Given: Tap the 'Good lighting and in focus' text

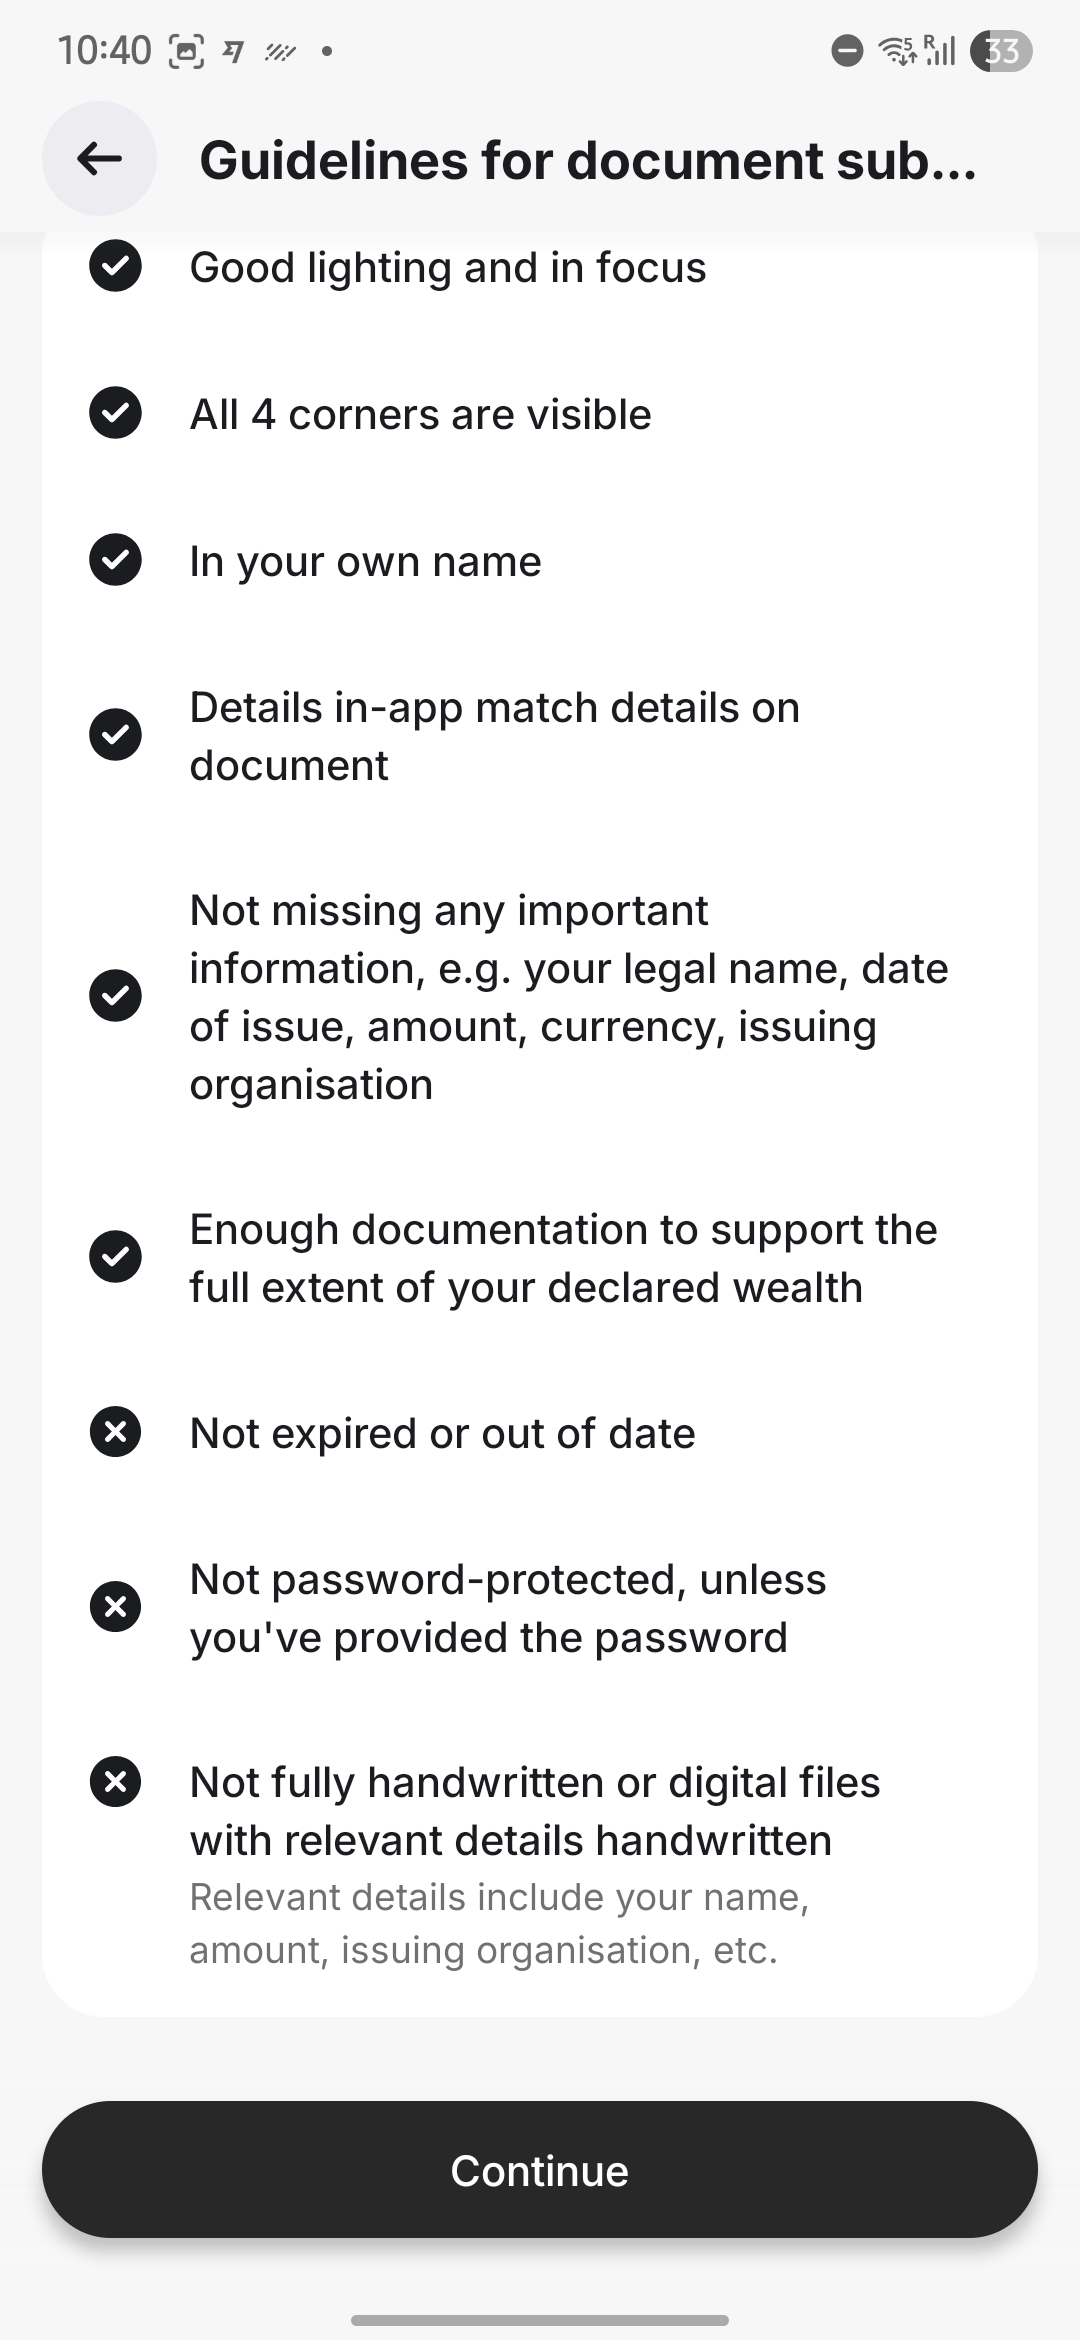Looking at the screenshot, I should coord(448,268).
